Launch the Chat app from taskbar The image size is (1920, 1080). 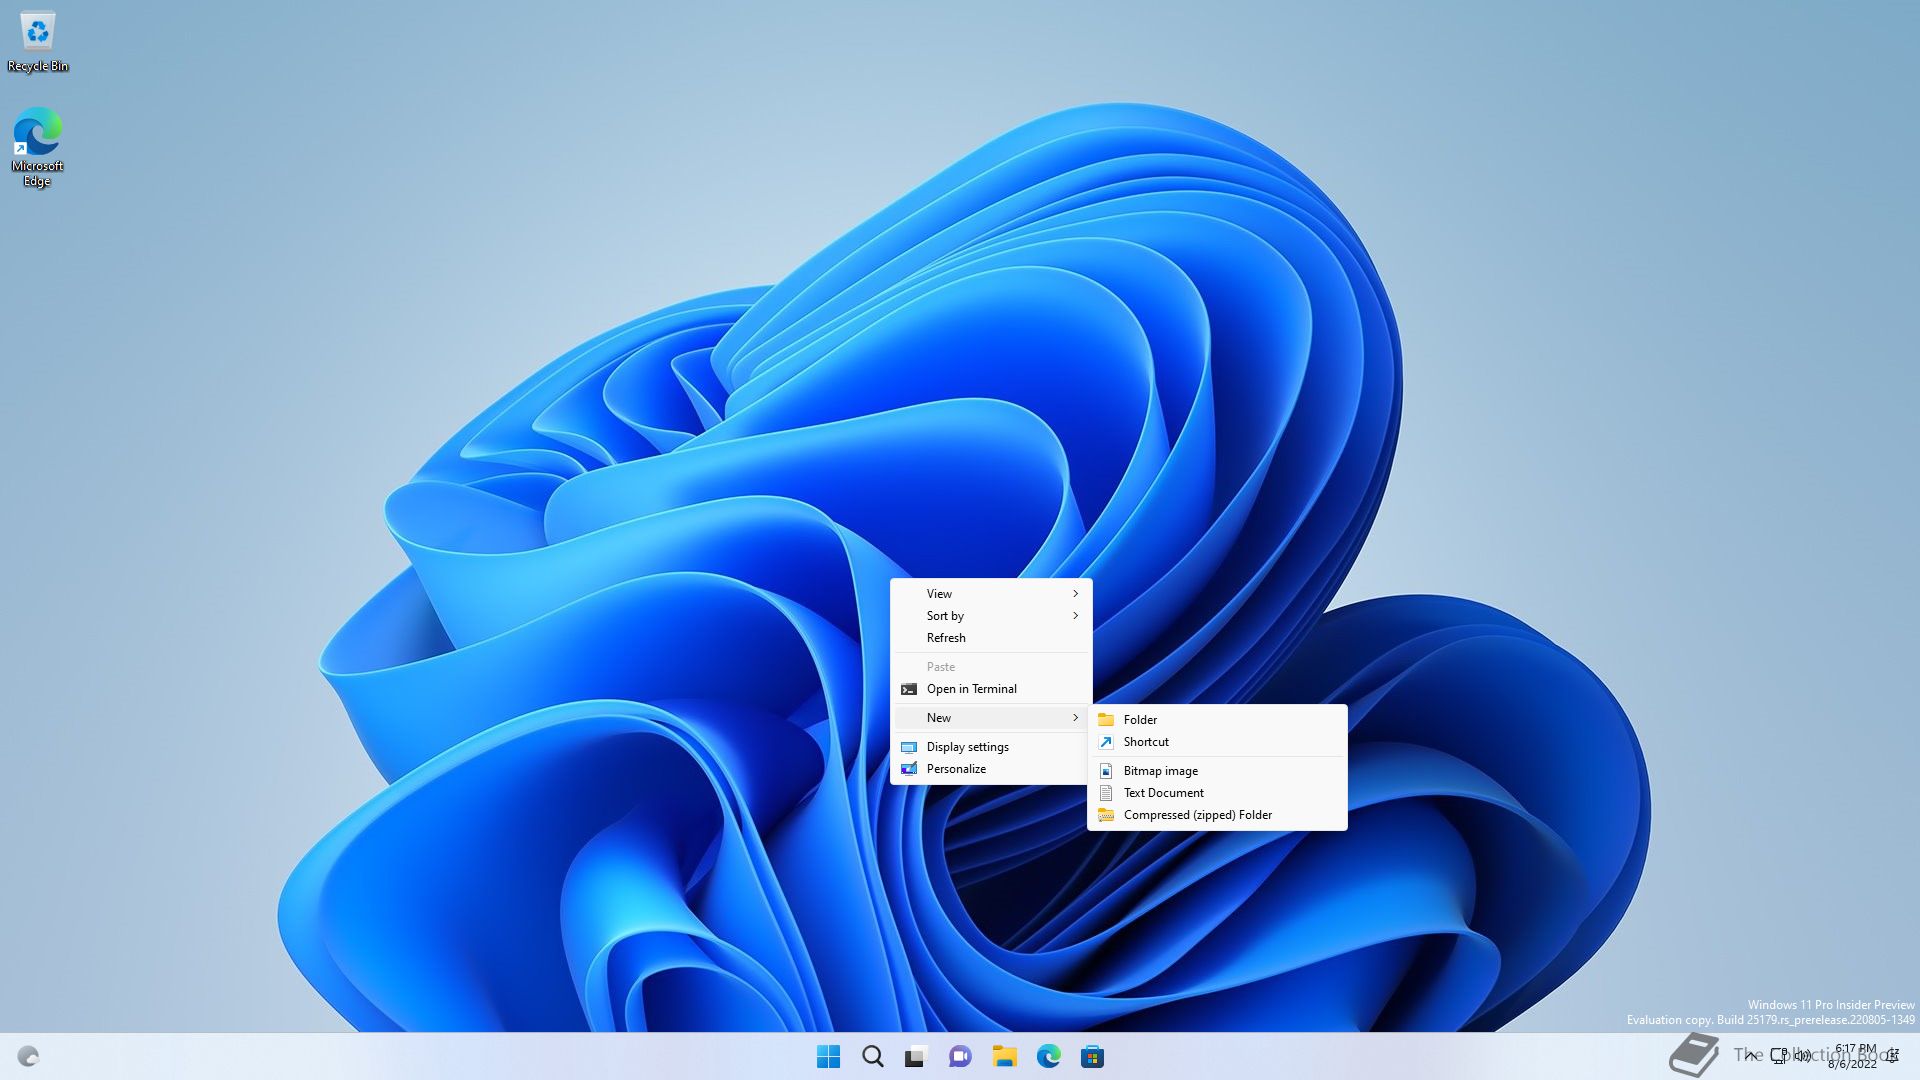pos(960,1056)
